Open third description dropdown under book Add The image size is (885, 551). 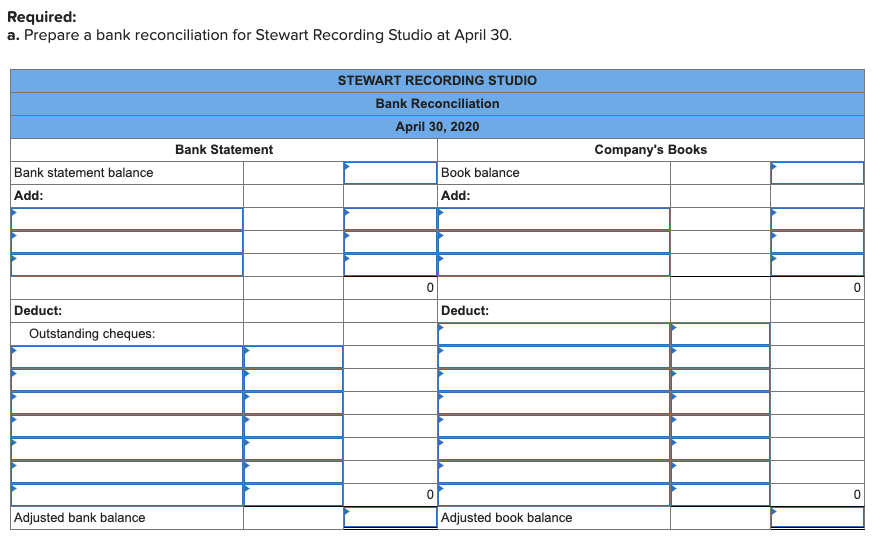click(x=554, y=265)
